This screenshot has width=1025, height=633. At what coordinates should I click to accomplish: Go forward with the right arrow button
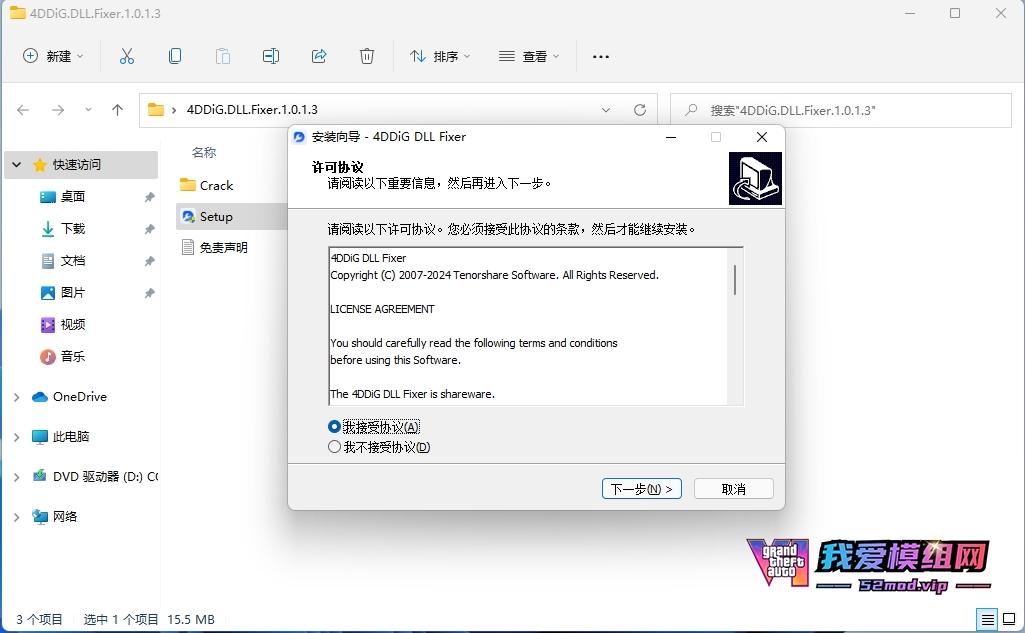tap(58, 110)
